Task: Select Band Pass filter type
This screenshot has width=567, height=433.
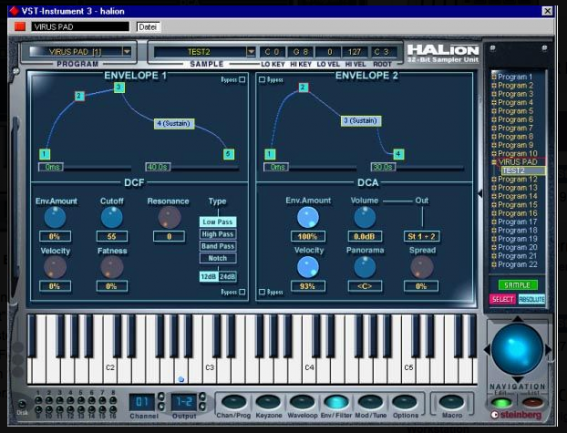Action: pyautogui.click(x=218, y=246)
